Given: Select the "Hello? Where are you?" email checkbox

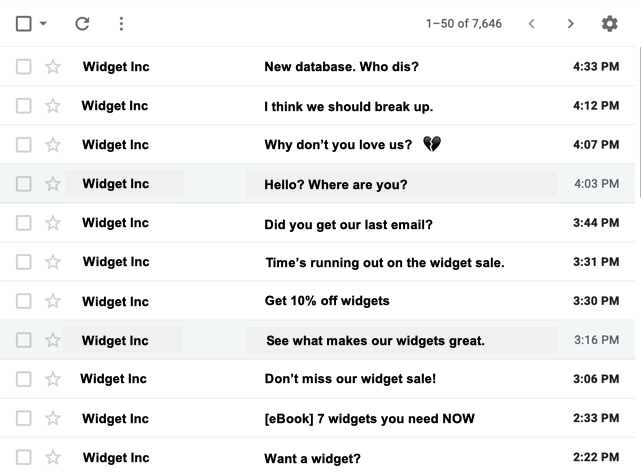Looking at the screenshot, I should point(24,184).
